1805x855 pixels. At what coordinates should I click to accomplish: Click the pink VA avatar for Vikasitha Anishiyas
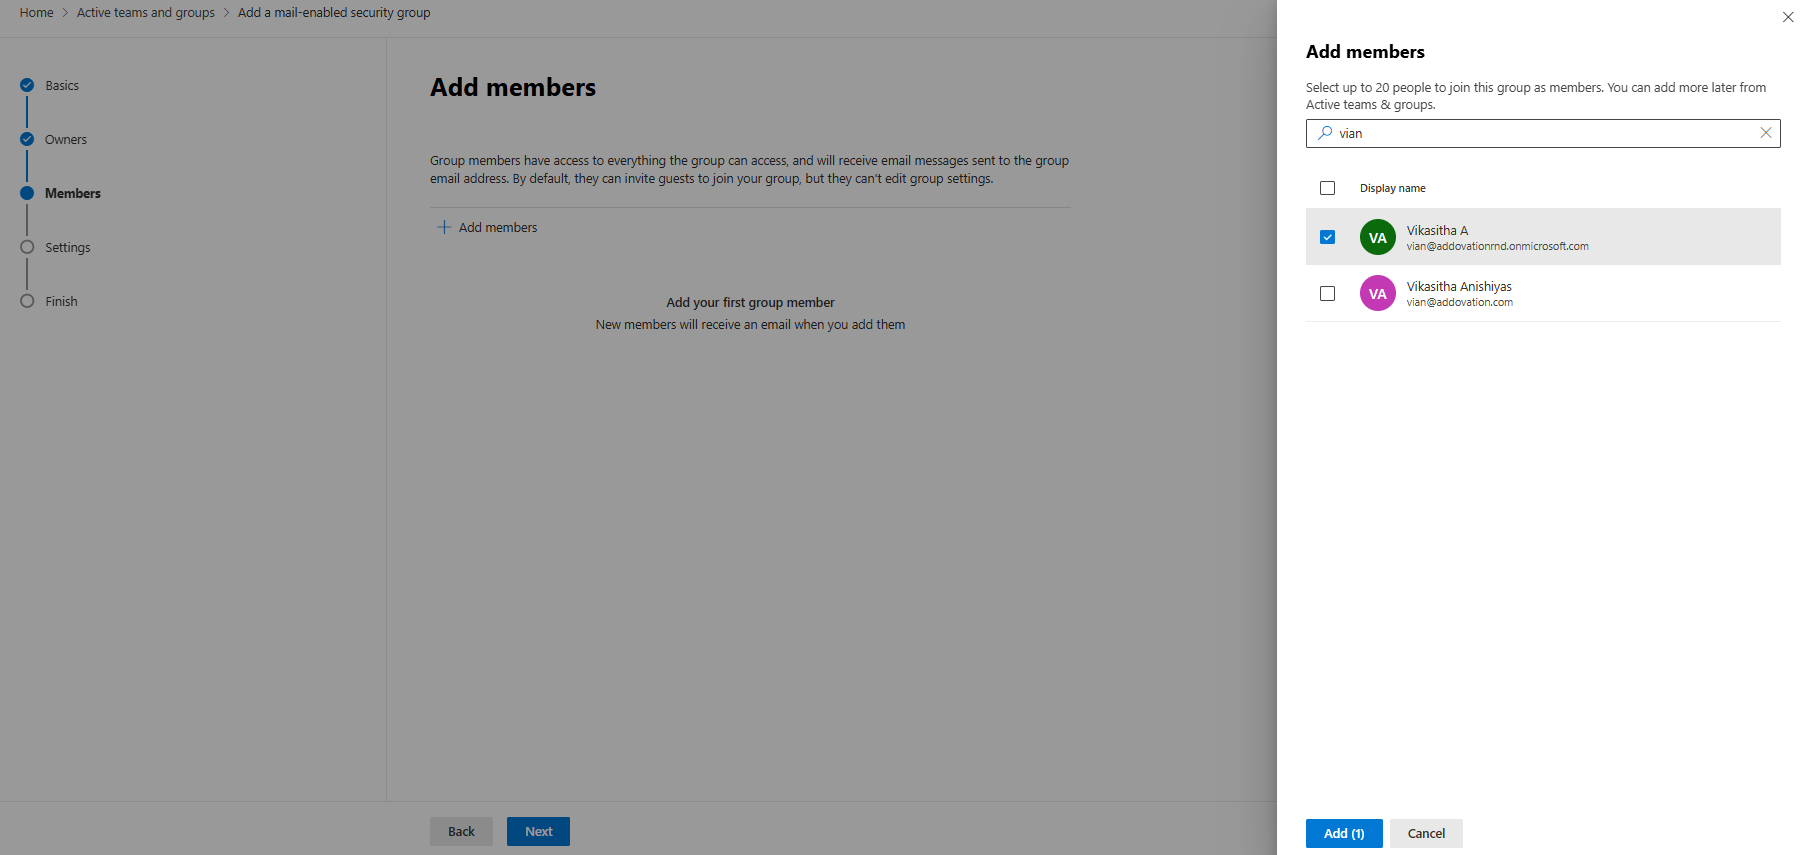tap(1377, 293)
